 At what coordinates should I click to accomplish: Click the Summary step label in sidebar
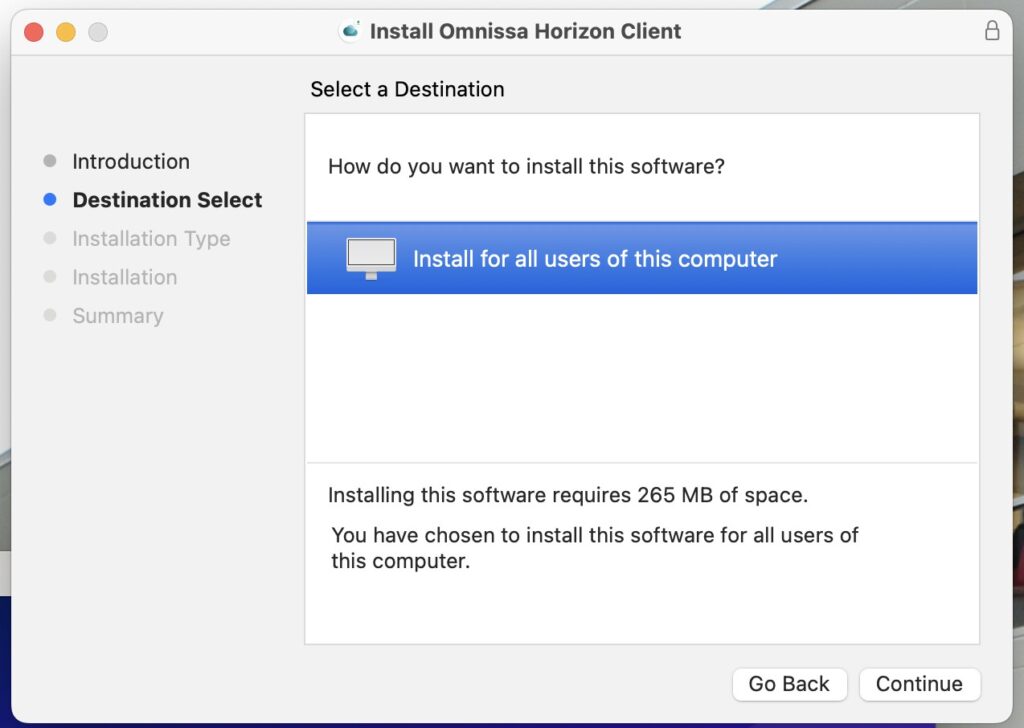click(117, 316)
